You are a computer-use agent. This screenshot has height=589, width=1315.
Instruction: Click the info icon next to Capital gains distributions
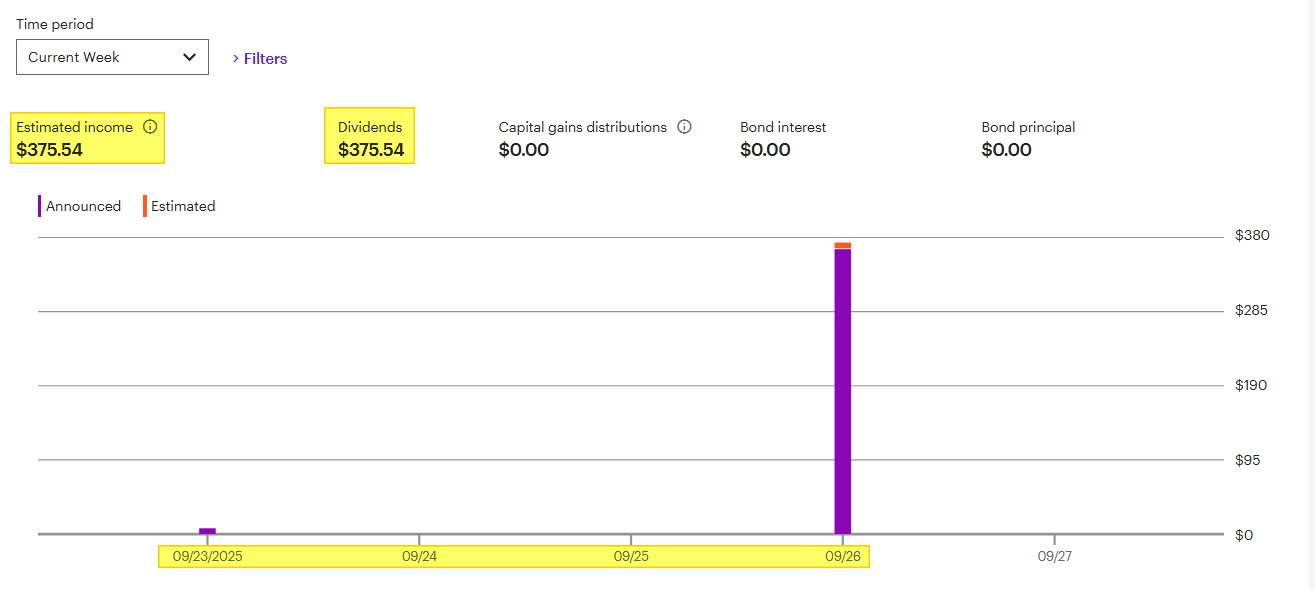684,127
